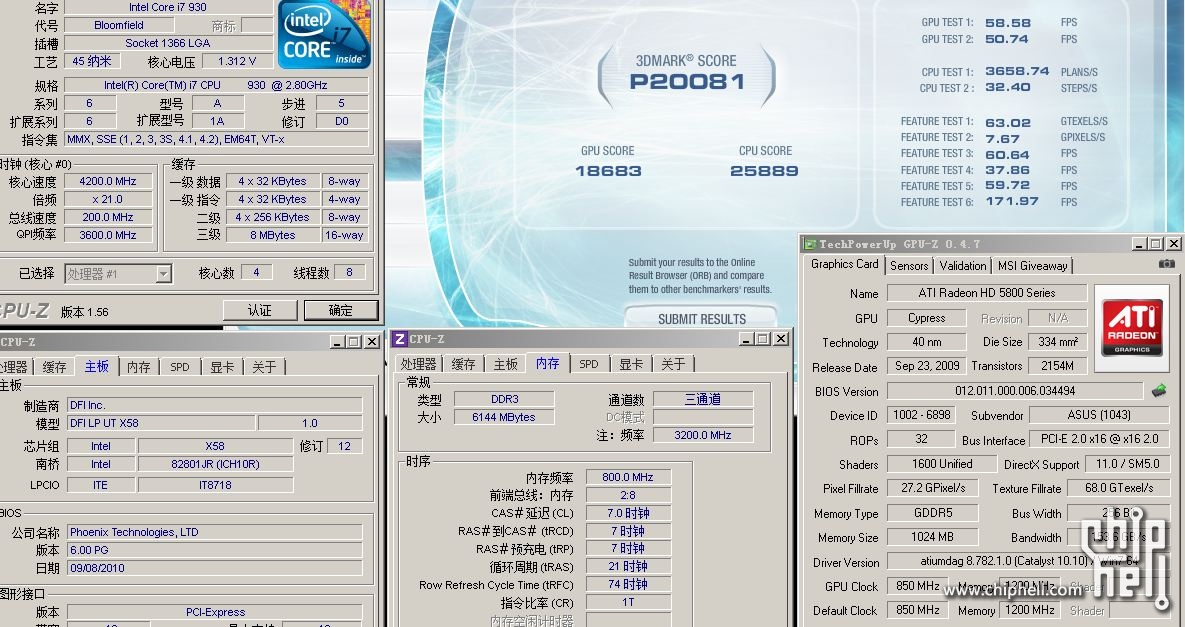Click the motherboard model field DFI LP UT X58
This screenshot has width=1185, height=627.
point(161,423)
